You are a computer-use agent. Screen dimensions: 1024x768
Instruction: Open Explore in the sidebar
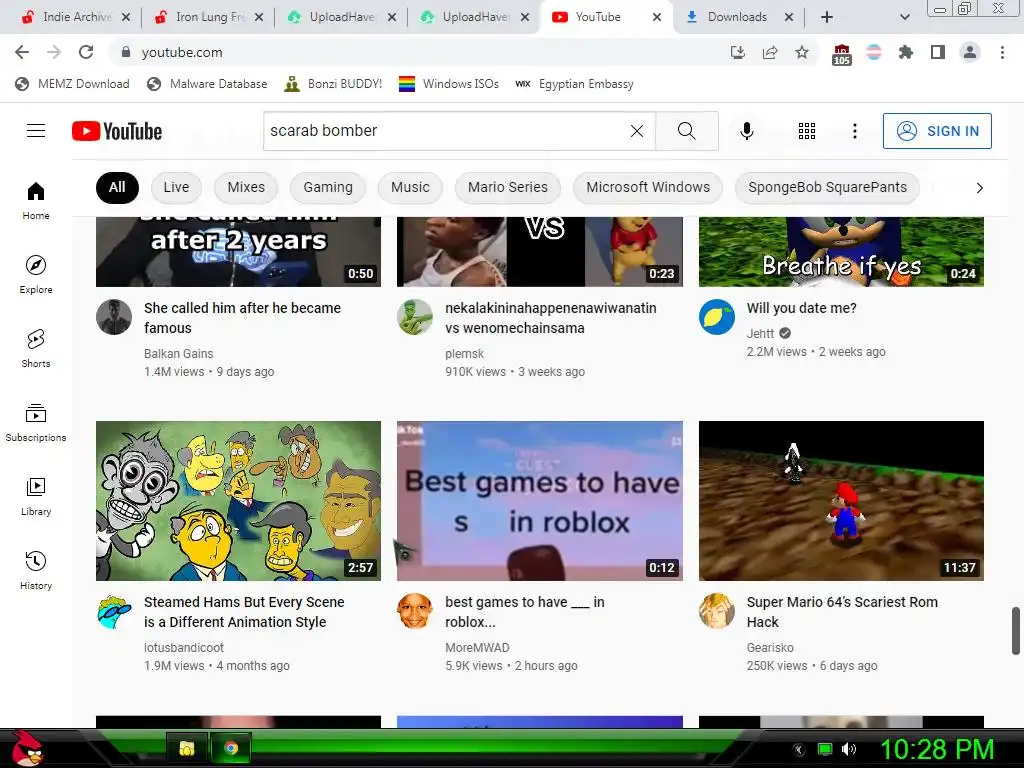tap(36, 274)
